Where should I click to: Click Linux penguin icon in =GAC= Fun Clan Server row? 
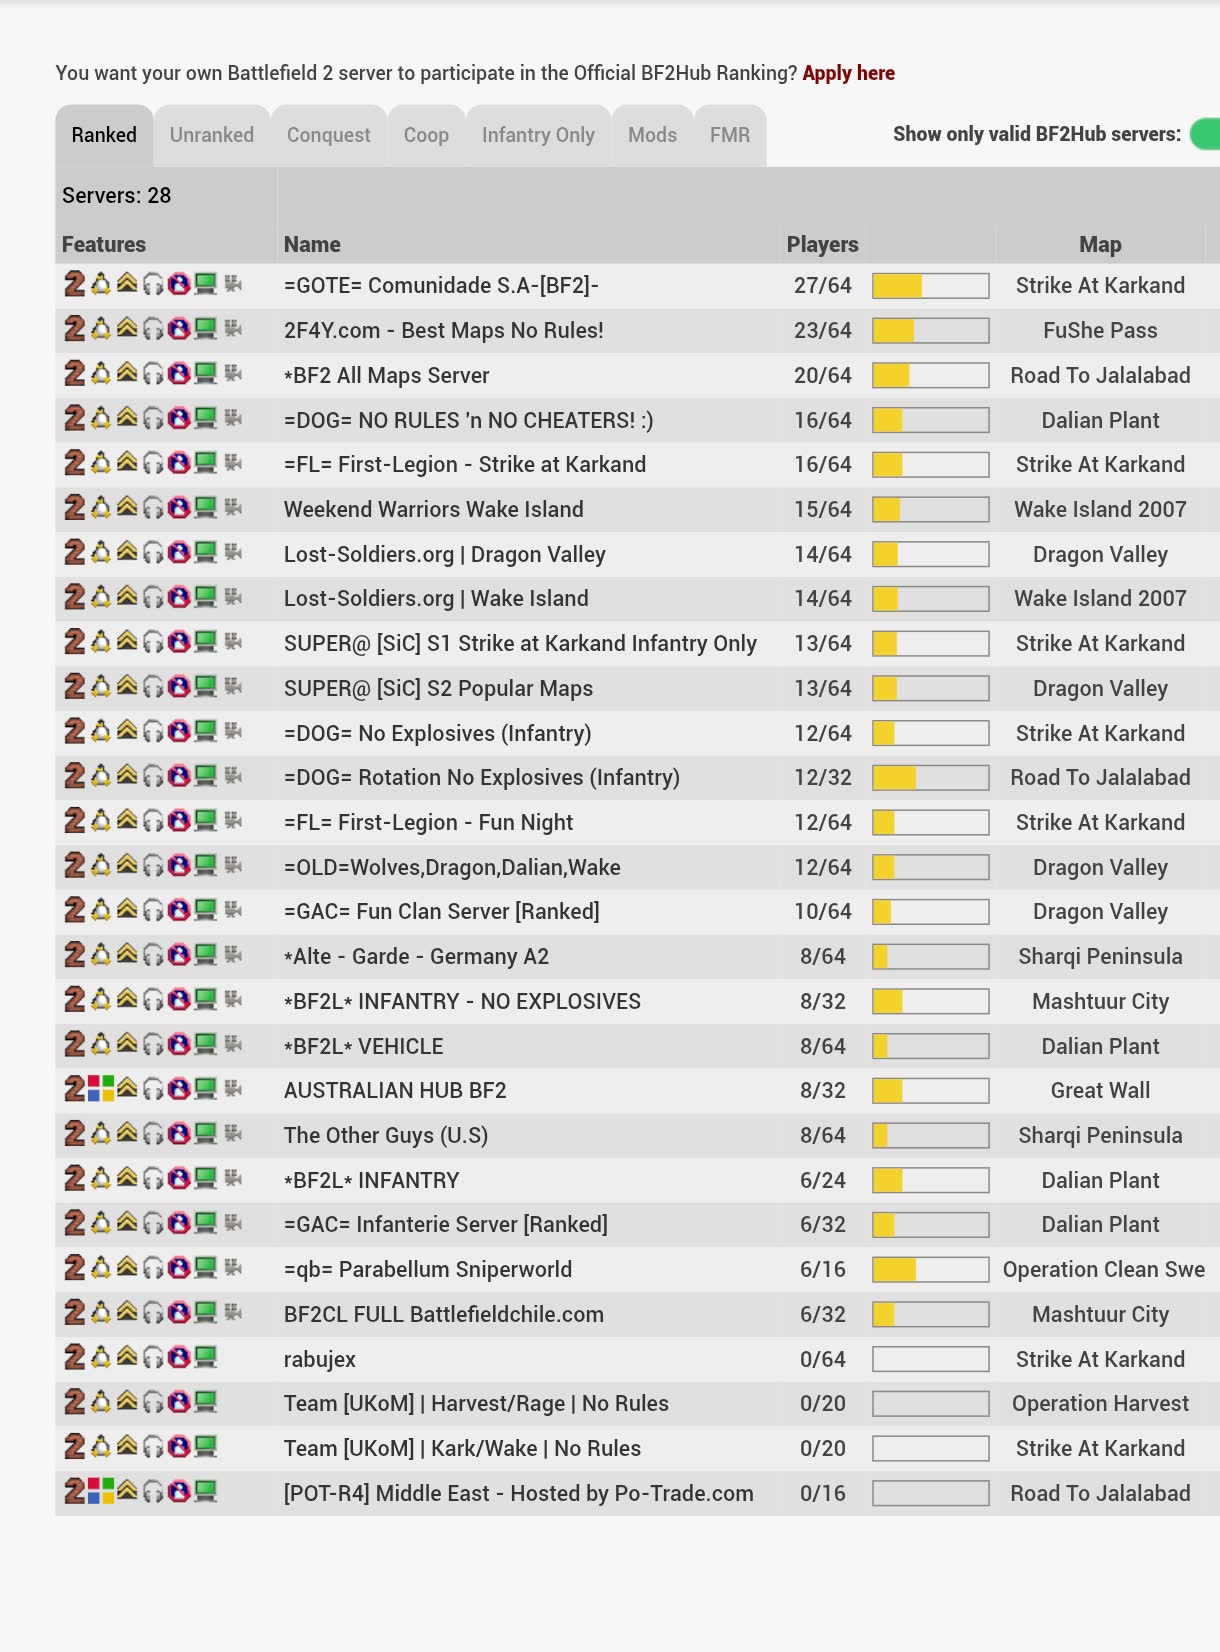(x=101, y=911)
